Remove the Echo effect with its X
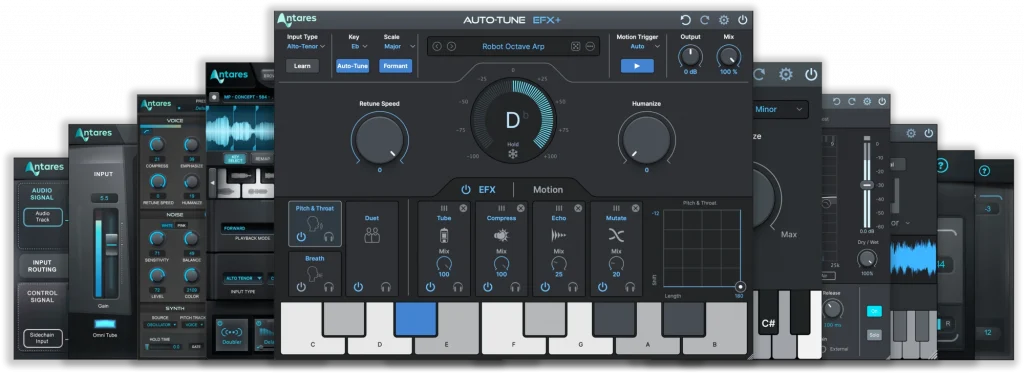 point(578,208)
